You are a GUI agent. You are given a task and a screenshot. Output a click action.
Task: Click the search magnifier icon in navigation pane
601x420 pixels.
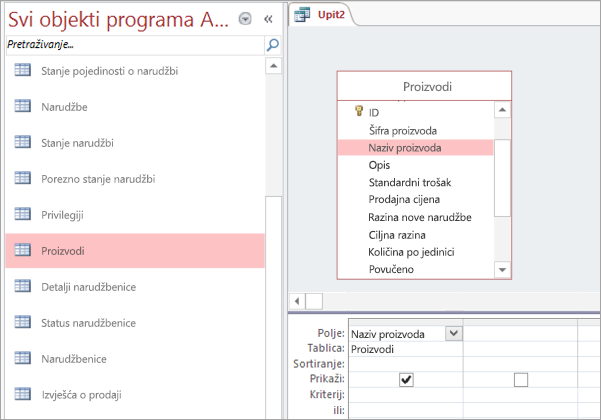coord(273,45)
